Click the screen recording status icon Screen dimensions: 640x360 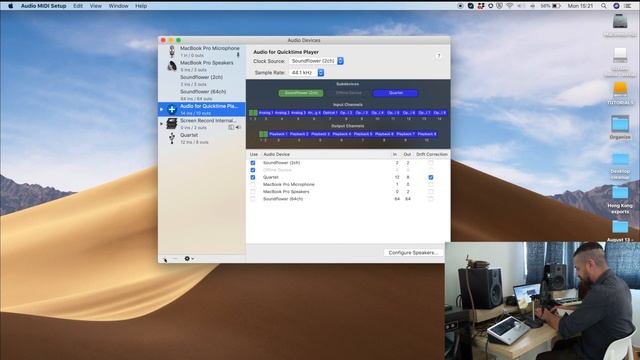pos(460,6)
